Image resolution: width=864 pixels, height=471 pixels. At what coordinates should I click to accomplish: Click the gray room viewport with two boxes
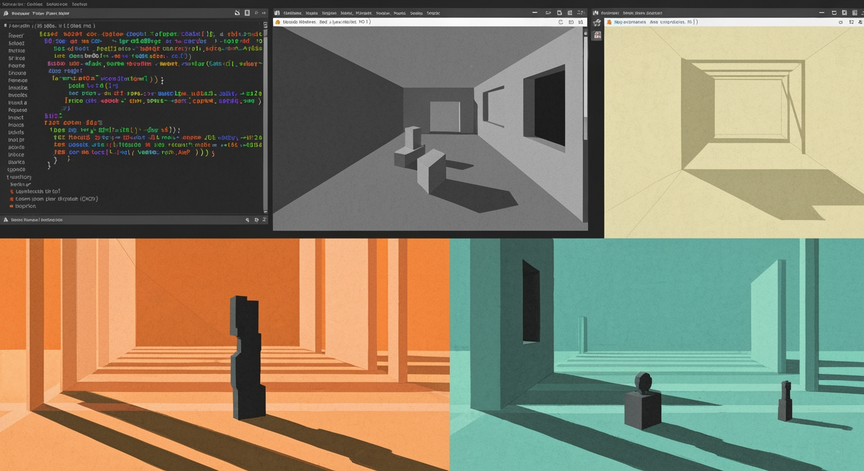[x=429, y=128]
